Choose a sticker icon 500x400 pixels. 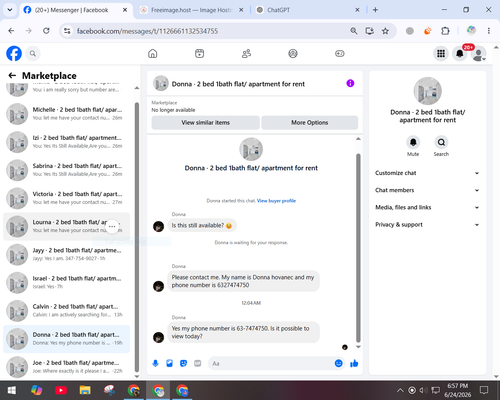click(x=184, y=363)
